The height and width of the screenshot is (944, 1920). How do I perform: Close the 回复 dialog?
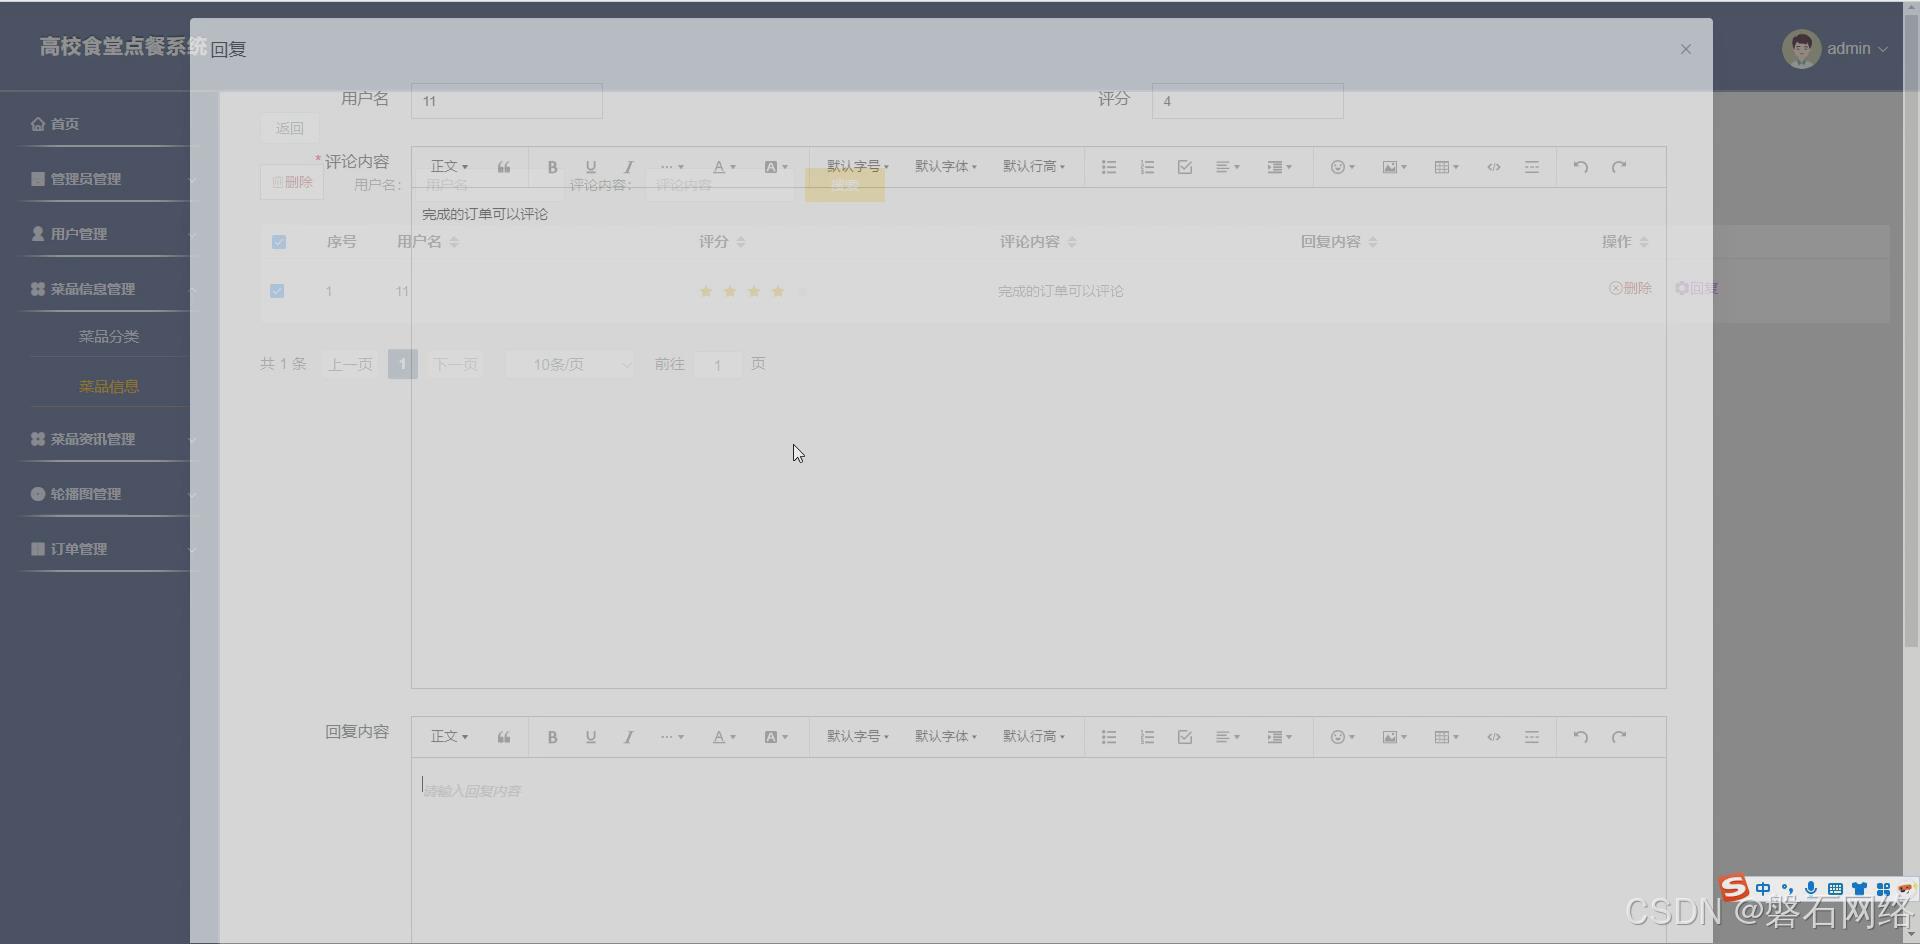coord(1685,49)
